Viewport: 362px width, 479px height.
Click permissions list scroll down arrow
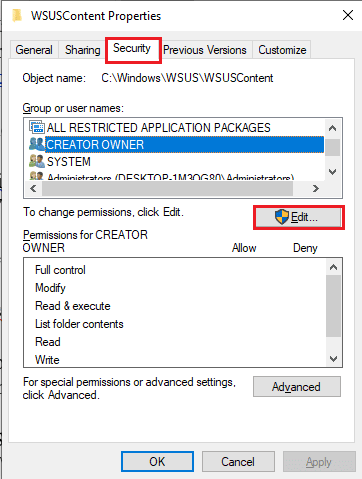click(333, 359)
